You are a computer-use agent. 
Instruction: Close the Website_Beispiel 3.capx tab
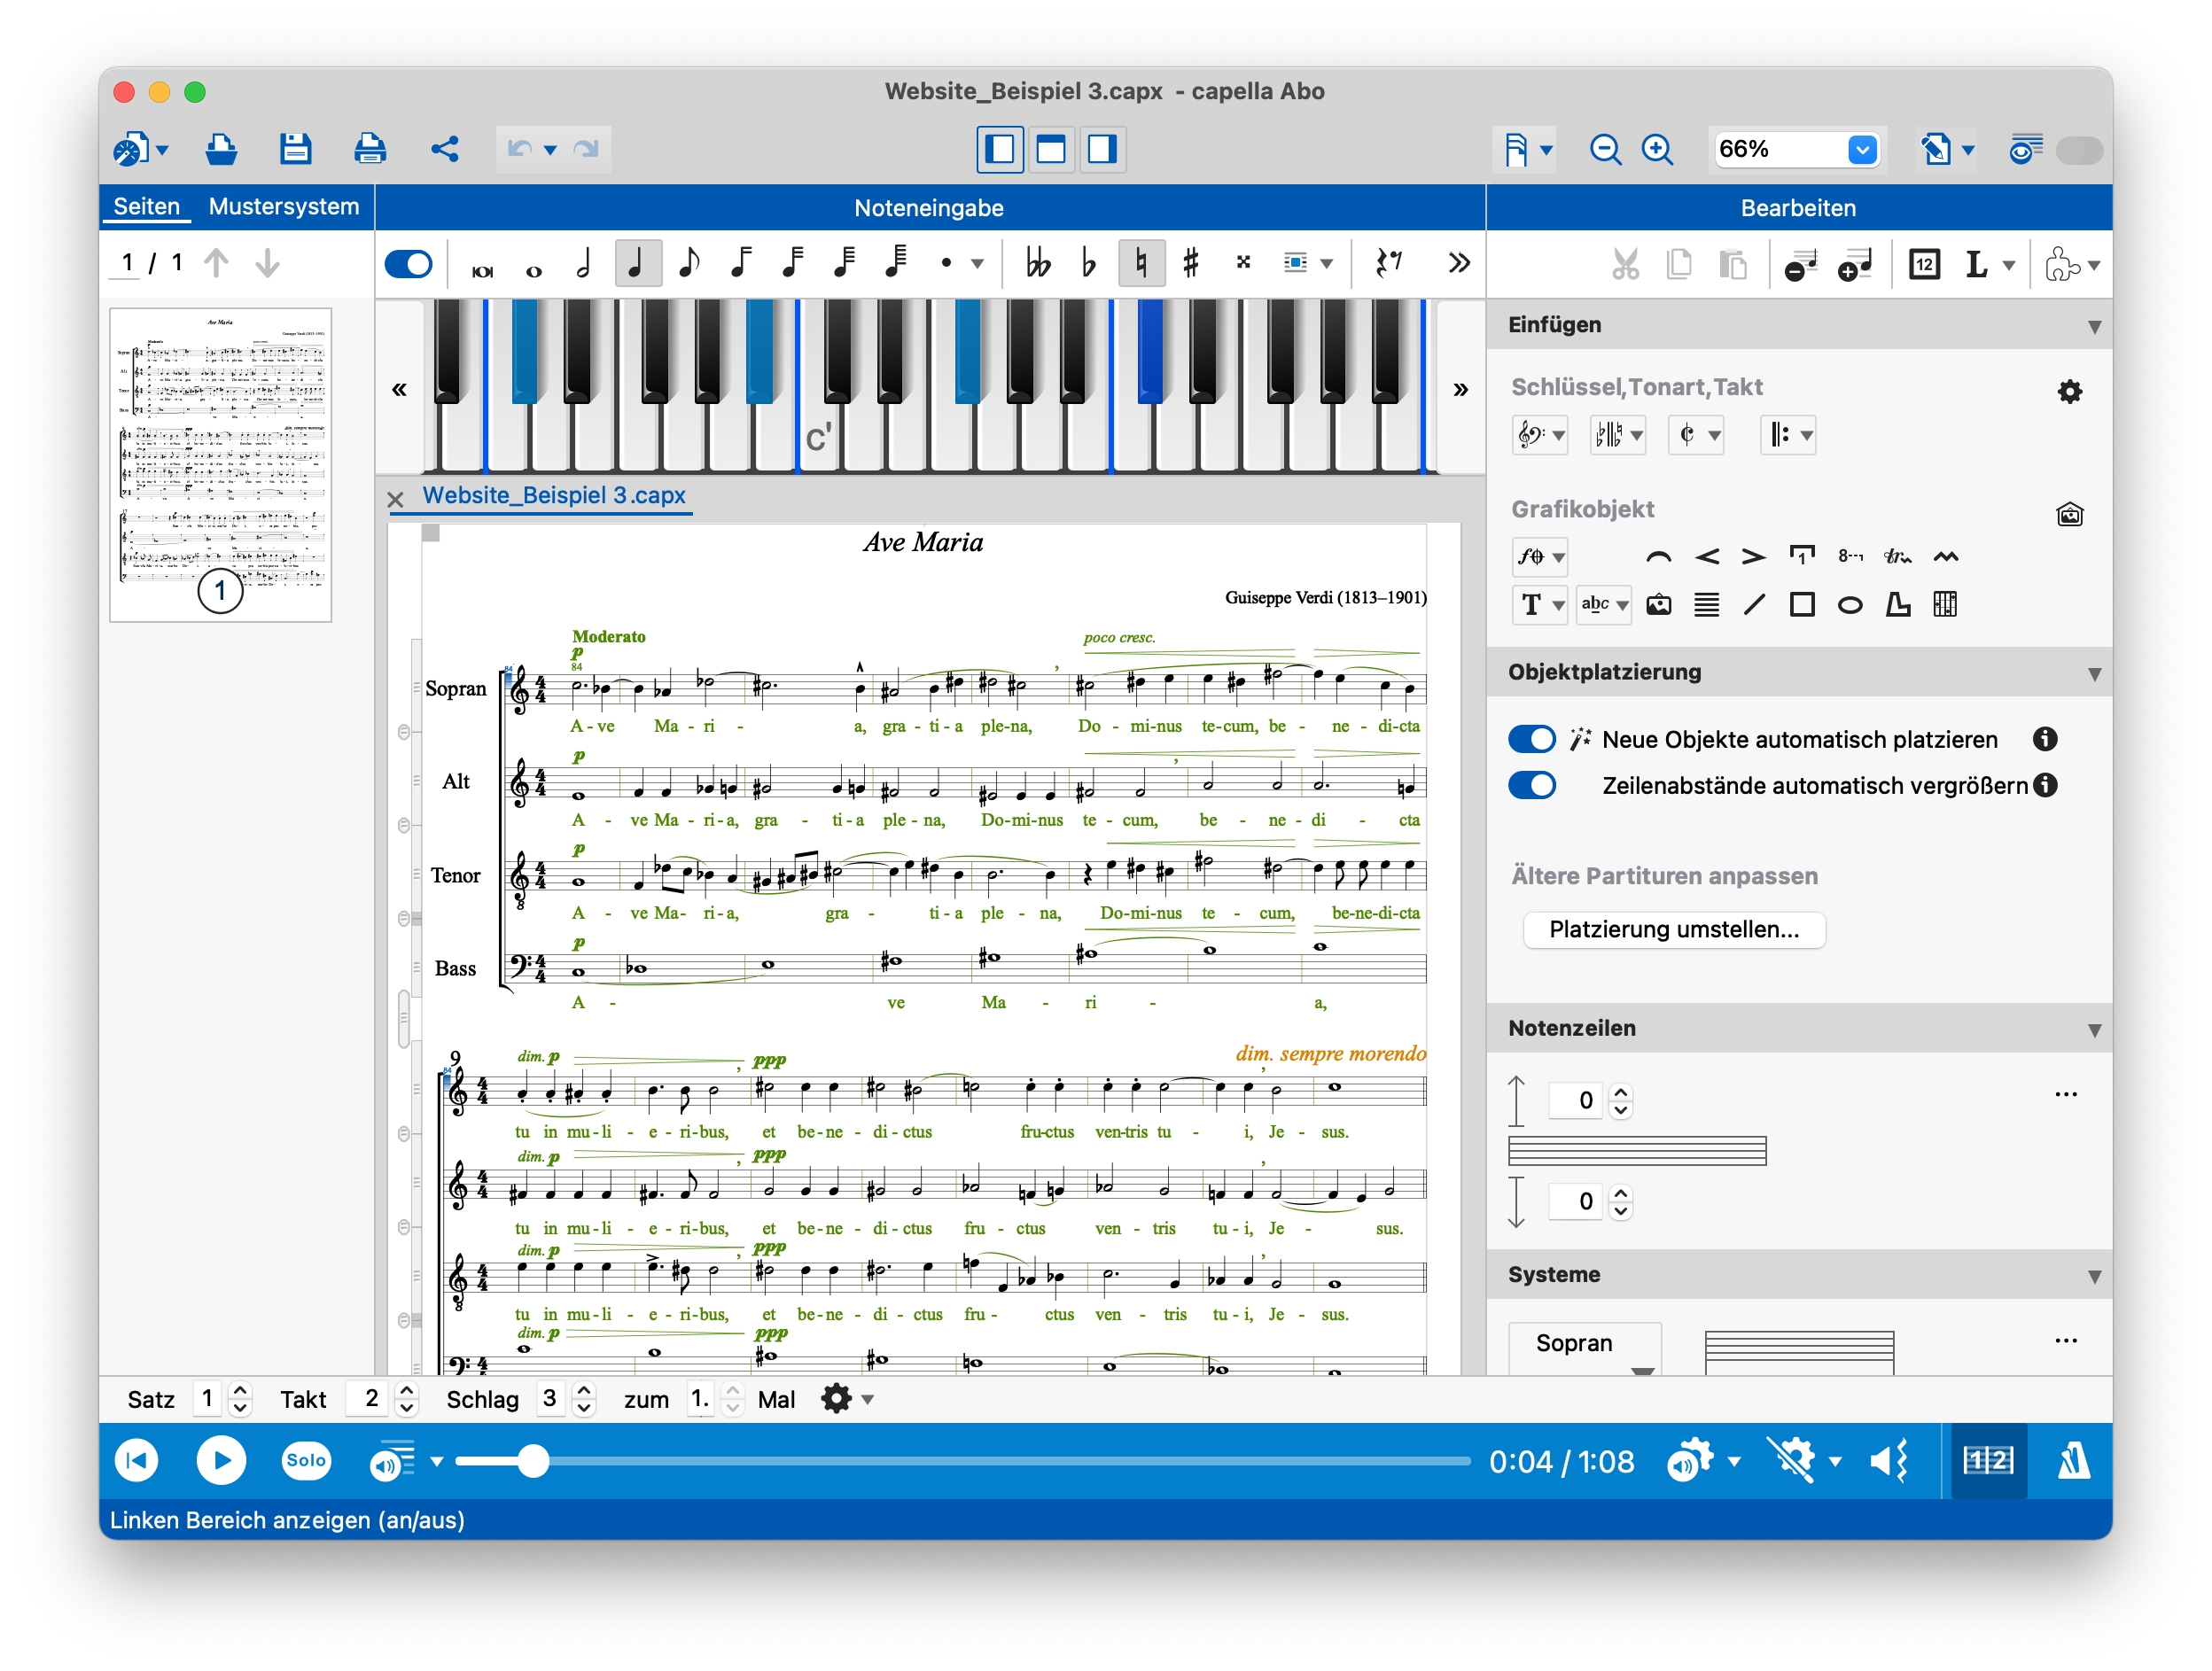click(x=395, y=498)
